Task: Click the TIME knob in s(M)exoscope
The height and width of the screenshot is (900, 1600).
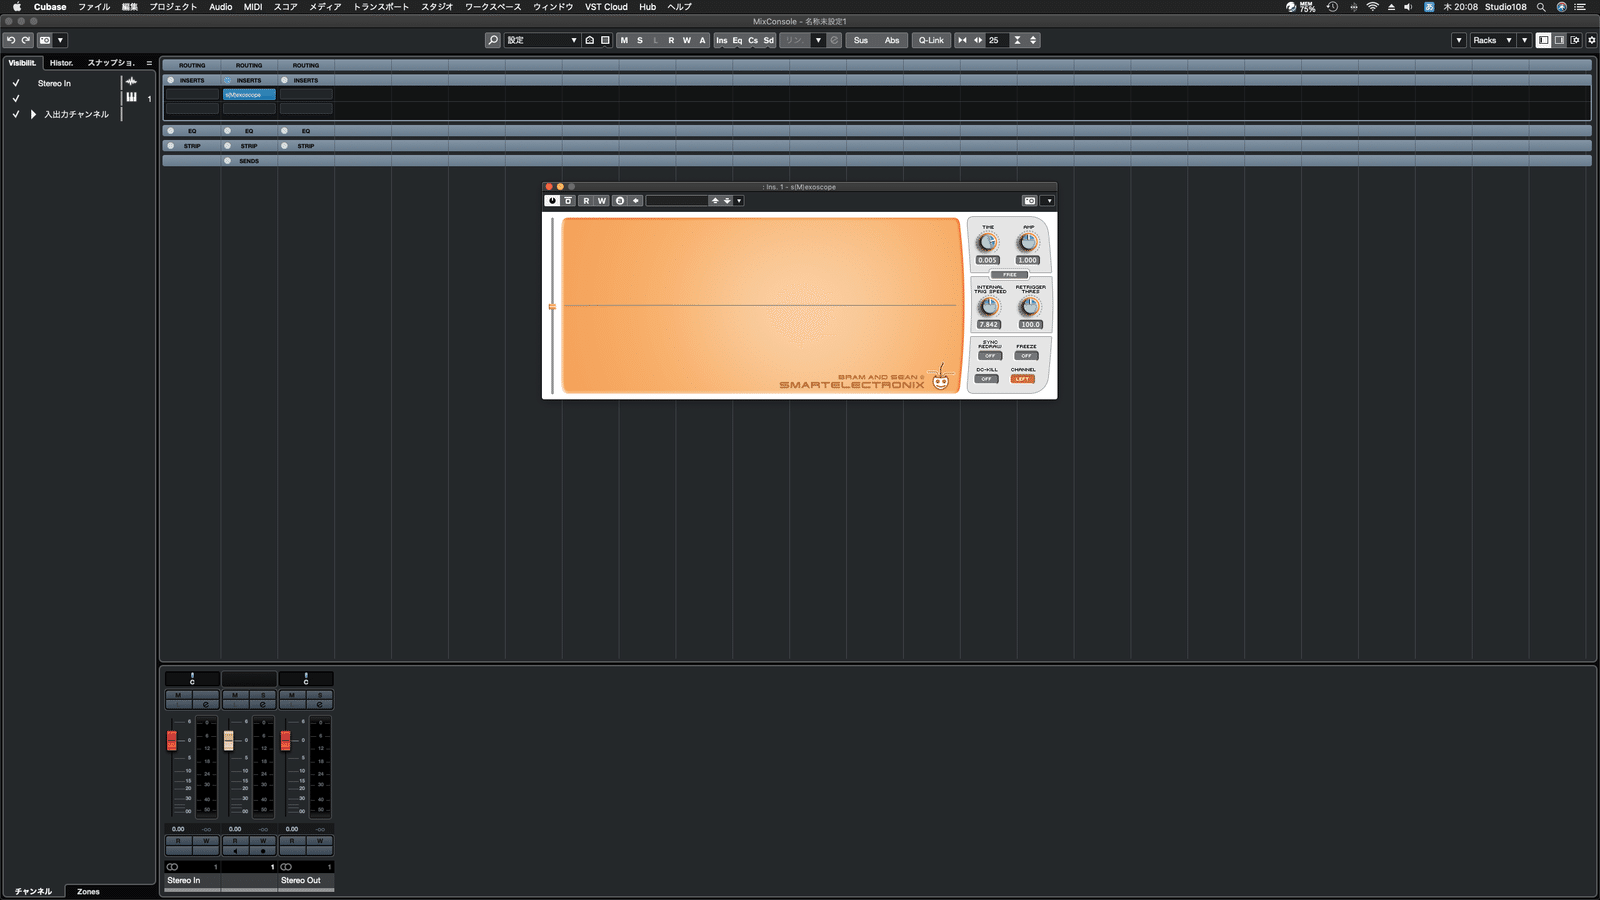Action: (988, 243)
